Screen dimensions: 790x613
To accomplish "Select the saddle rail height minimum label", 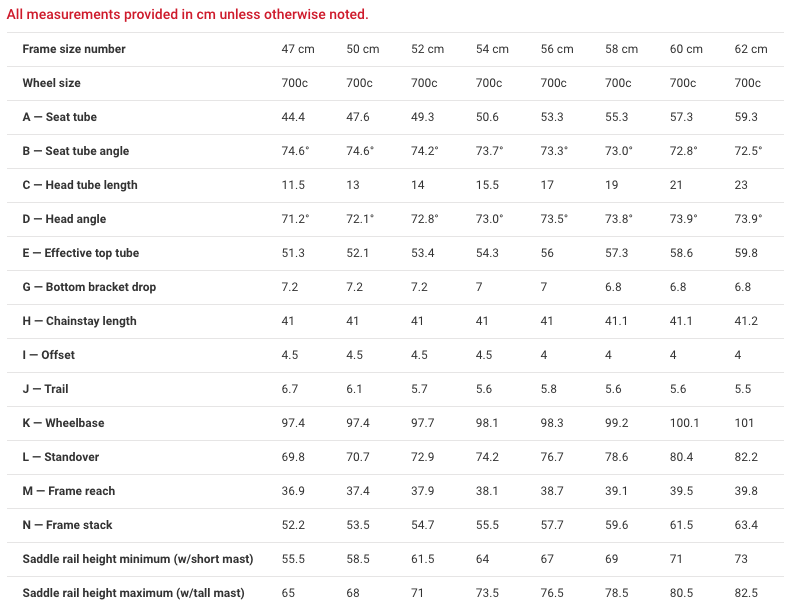I will point(138,559).
